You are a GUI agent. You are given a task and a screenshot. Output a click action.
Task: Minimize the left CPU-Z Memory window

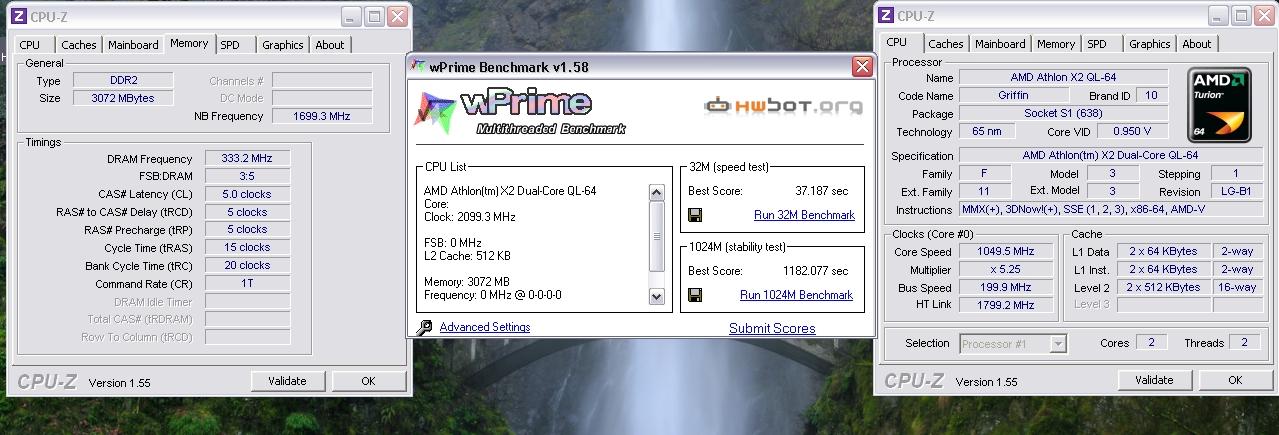[x=351, y=16]
